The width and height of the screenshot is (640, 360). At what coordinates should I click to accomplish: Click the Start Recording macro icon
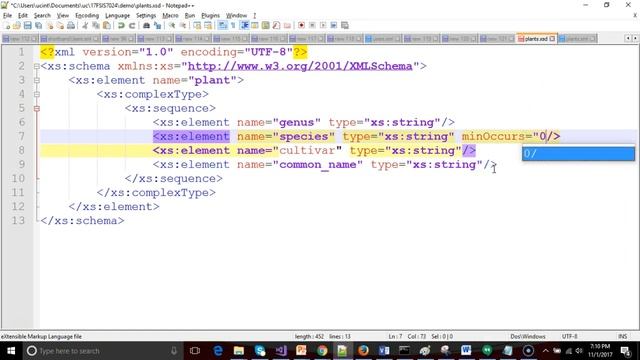[x=301, y=25]
